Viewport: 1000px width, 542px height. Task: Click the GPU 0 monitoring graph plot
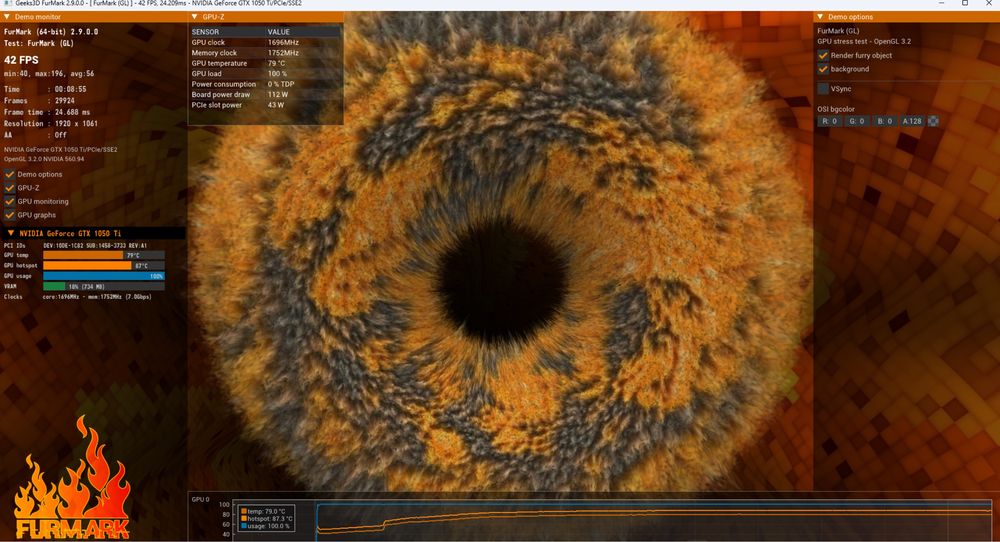612,520
